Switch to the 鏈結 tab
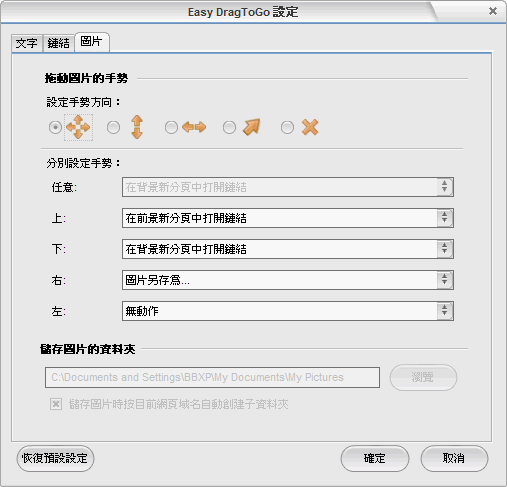 59,43
